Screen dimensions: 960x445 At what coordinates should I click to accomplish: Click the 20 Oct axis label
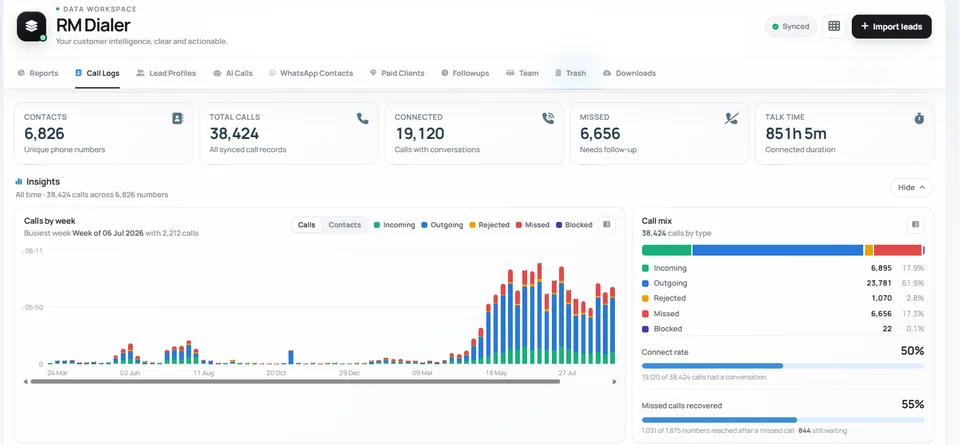(276, 372)
